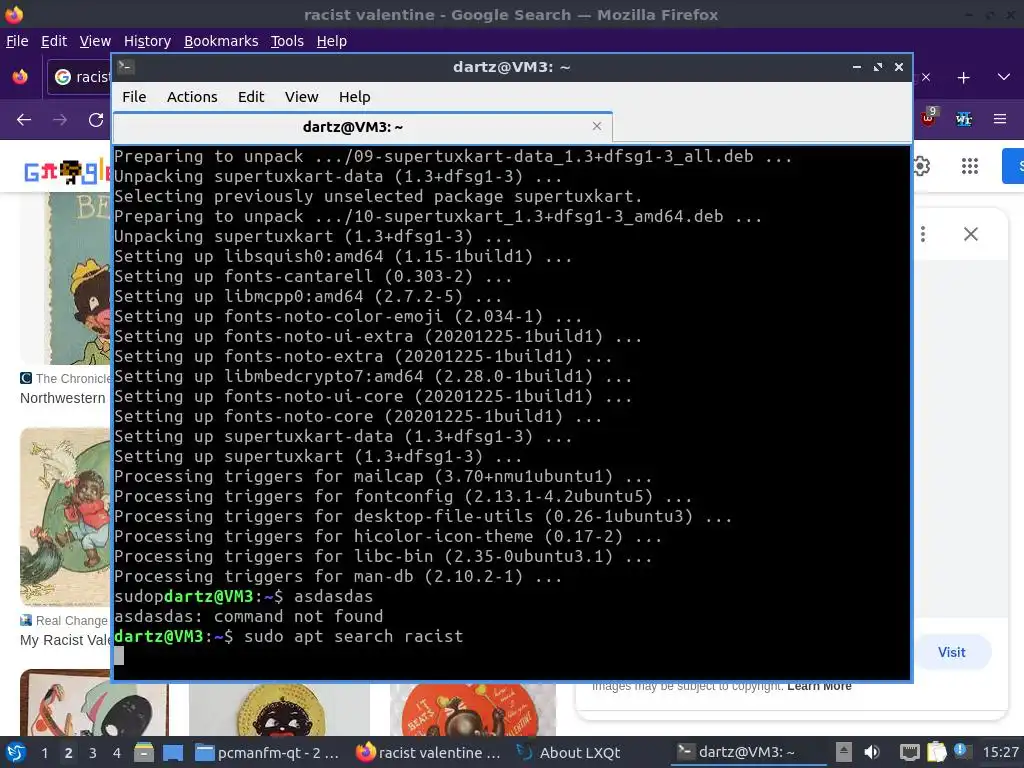Switch to racist valentine Firefox taskbar entry
This screenshot has width=1024, height=768.
point(428,752)
